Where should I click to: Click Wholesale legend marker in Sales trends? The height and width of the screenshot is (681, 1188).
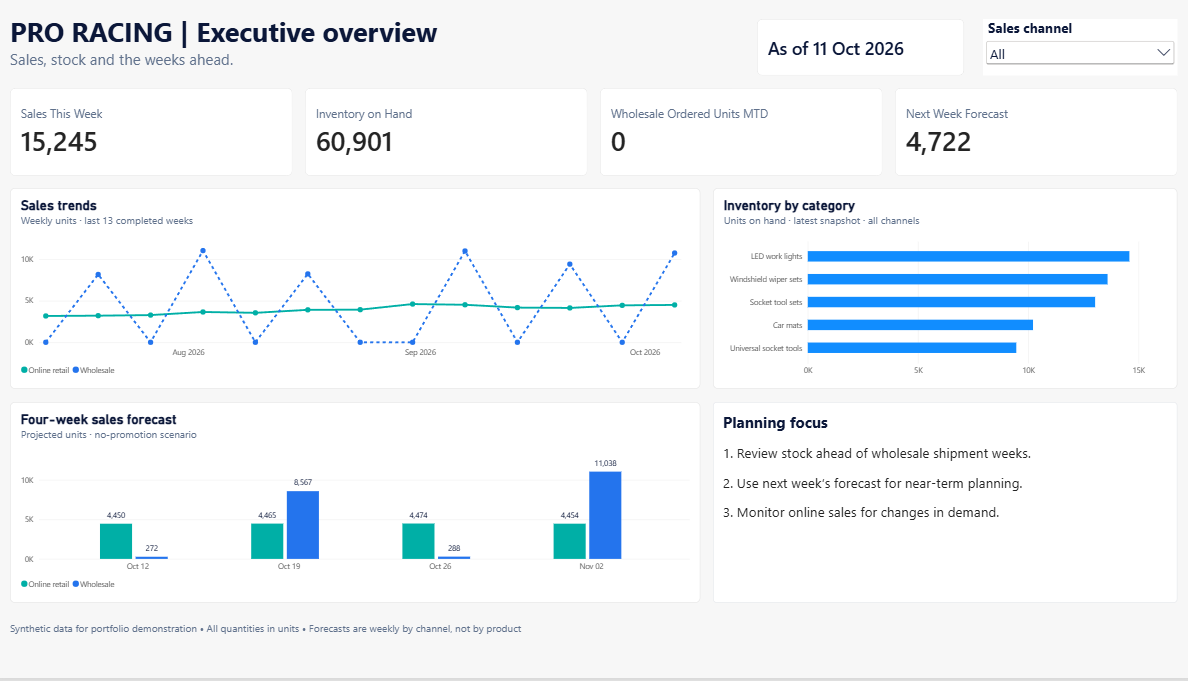pyautogui.click(x=76, y=370)
